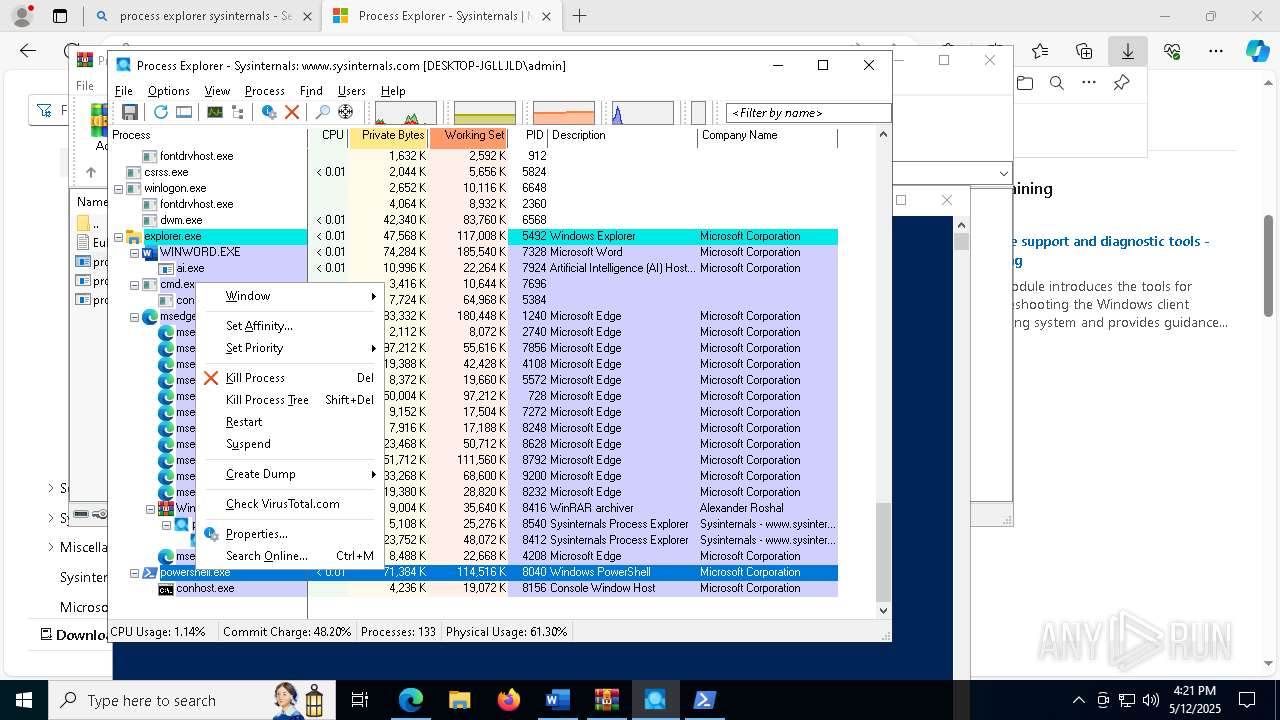Screen dimensions: 1280x720
Task: Expand the Set Priority submenu
Action: pos(290,348)
